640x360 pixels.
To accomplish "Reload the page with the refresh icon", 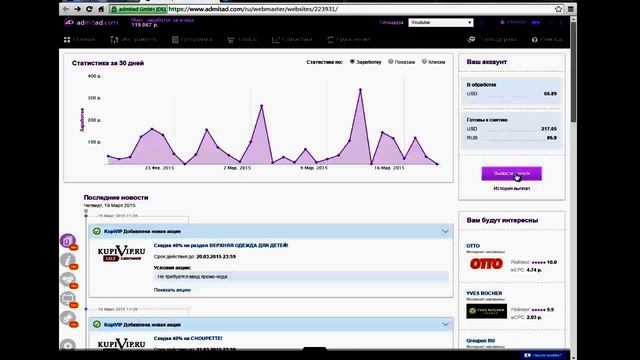I will tap(89, 9).
